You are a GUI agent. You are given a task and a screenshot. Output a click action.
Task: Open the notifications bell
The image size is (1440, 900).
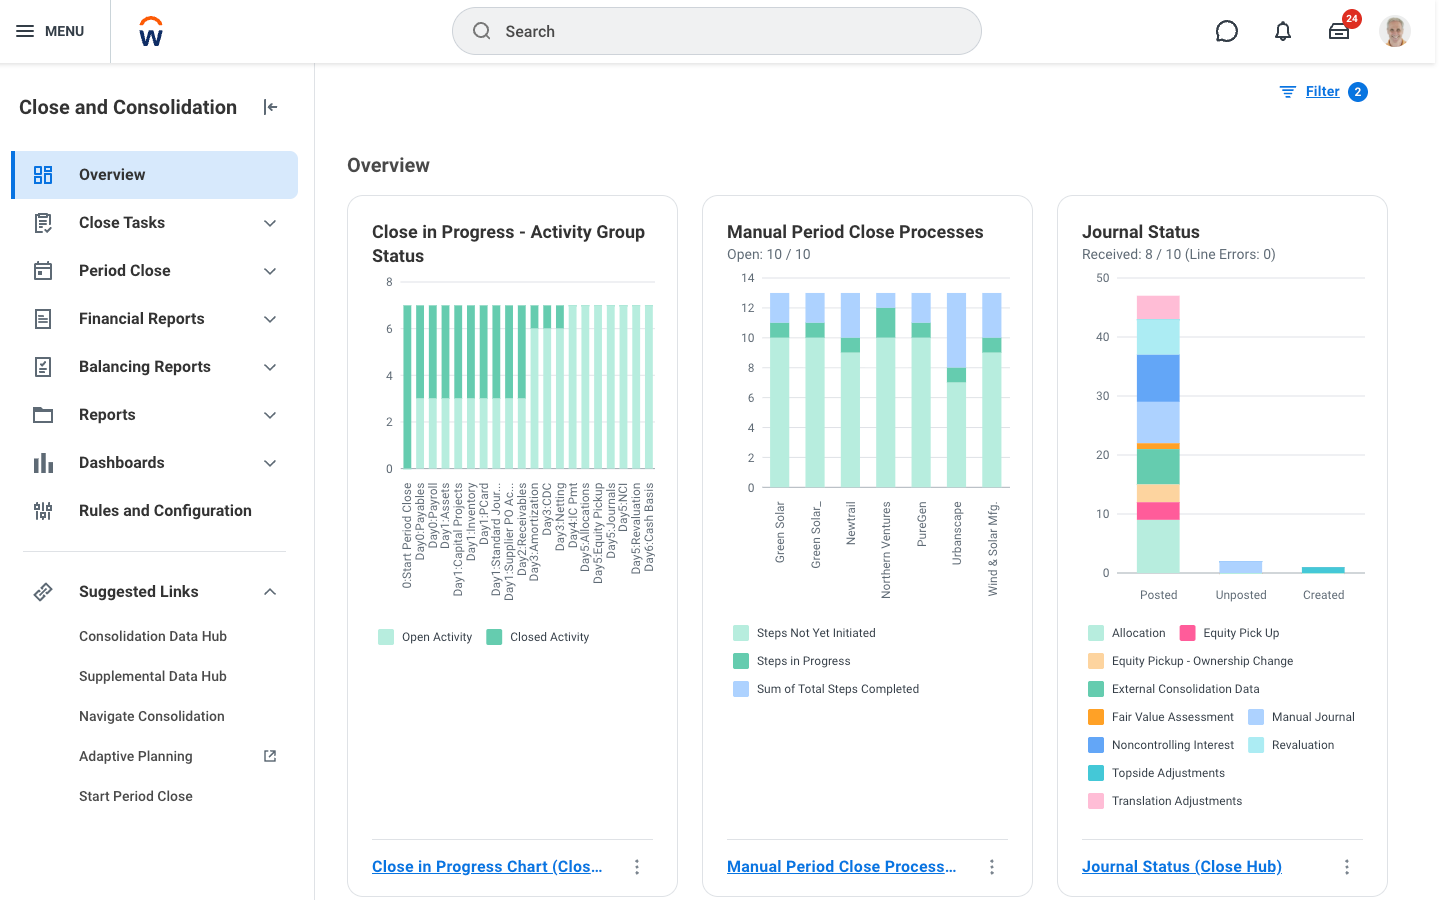click(1282, 31)
